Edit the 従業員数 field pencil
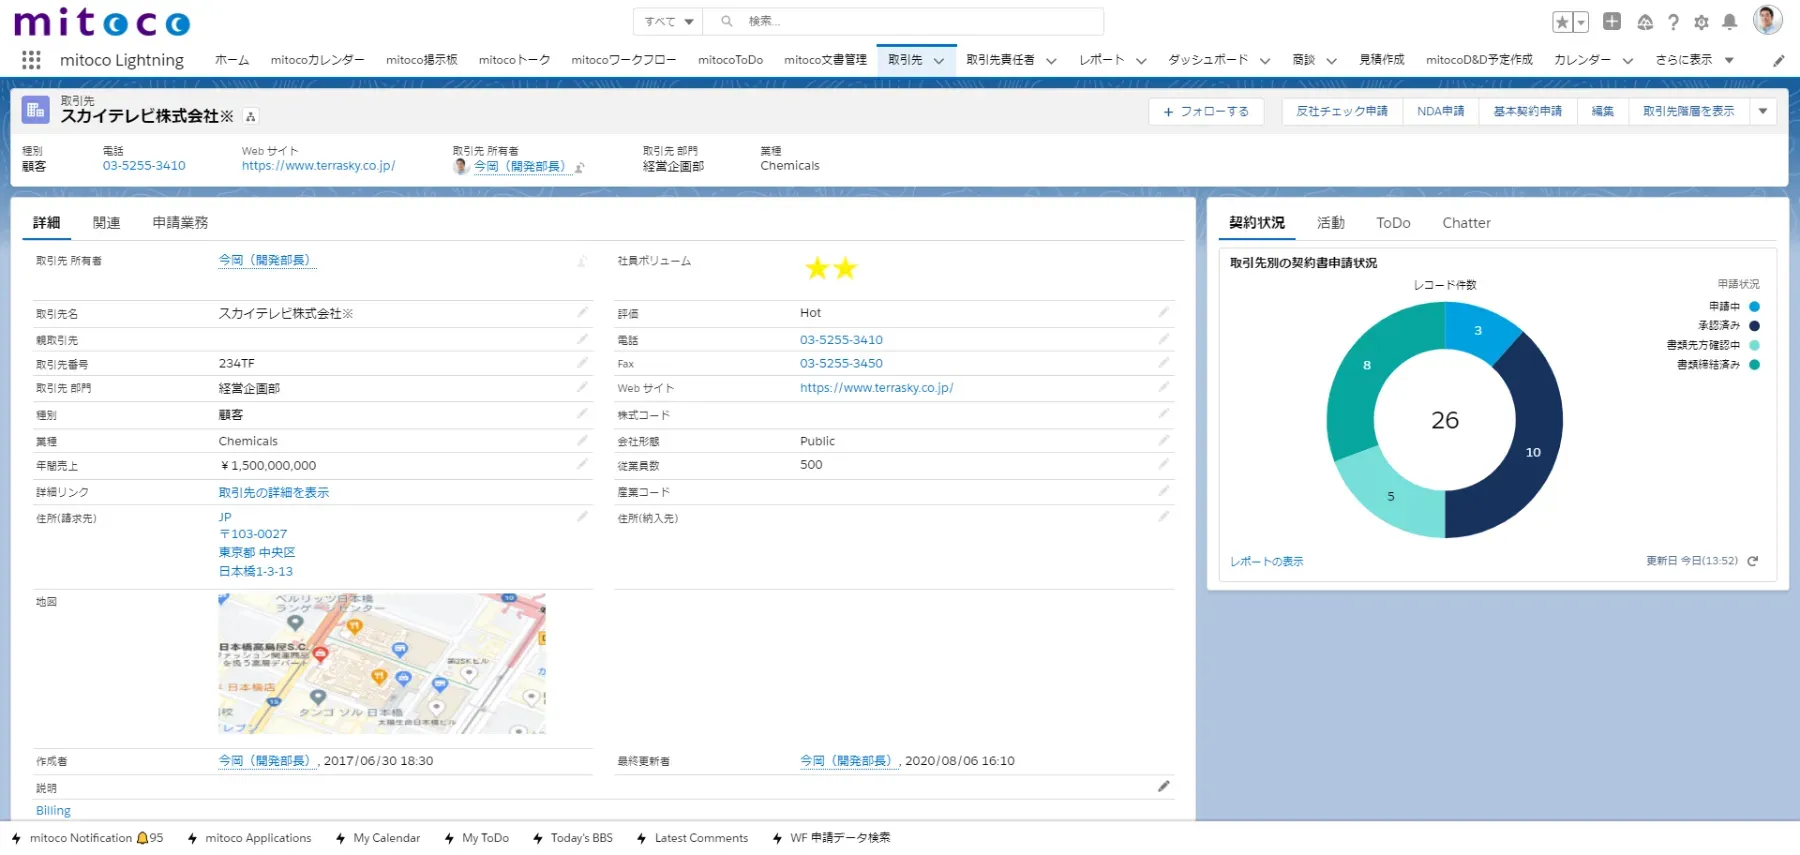The image size is (1800, 855). coord(1163,464)
